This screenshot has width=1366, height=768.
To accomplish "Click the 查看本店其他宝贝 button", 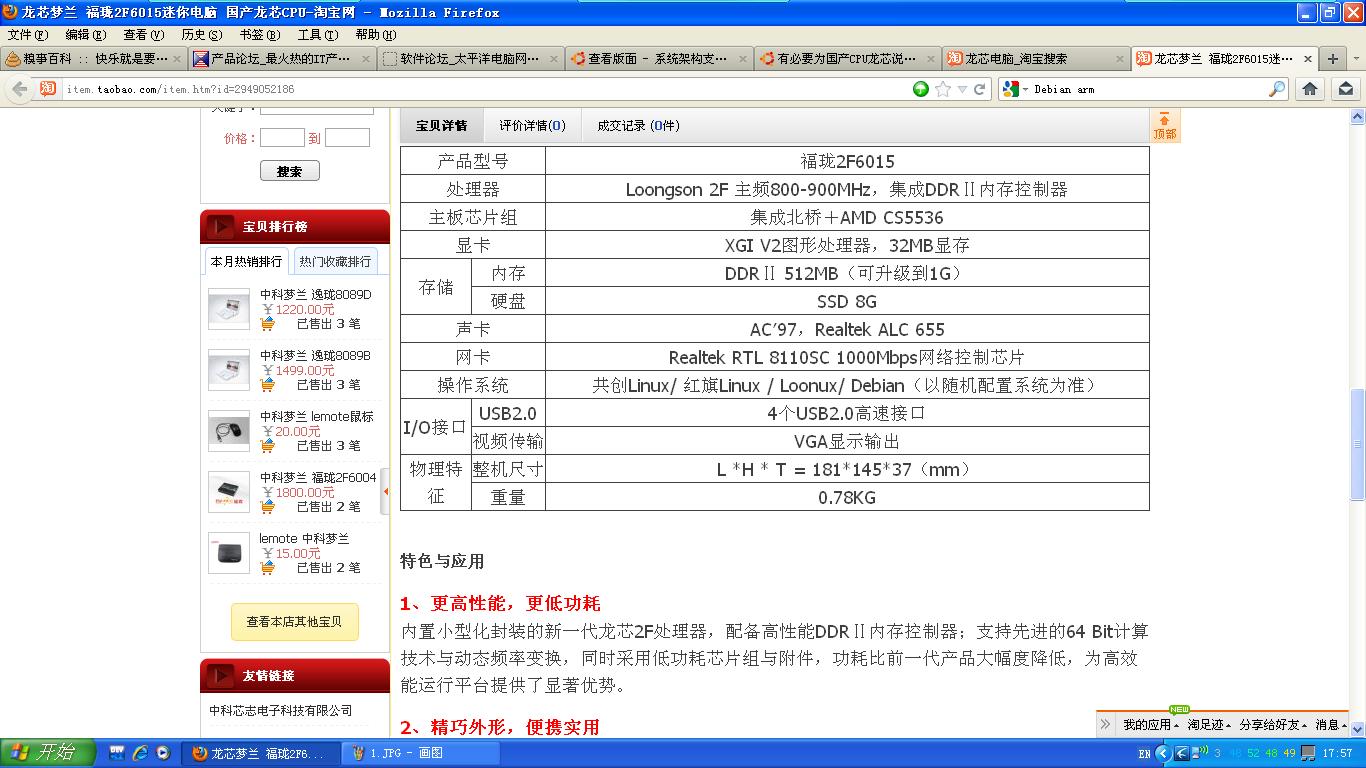I will click(x=294, y=622).
